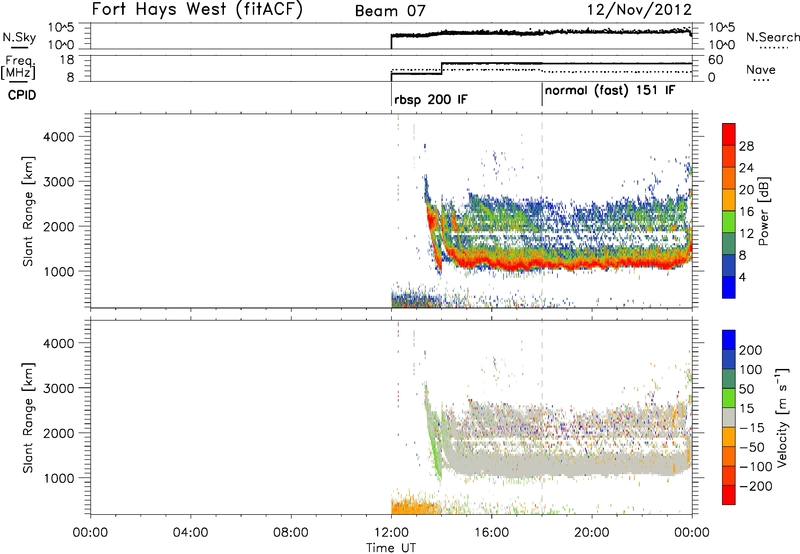Click the "N.Search" legend label
The width and height of the screenshot is (800, 554).
coord(773,37)
